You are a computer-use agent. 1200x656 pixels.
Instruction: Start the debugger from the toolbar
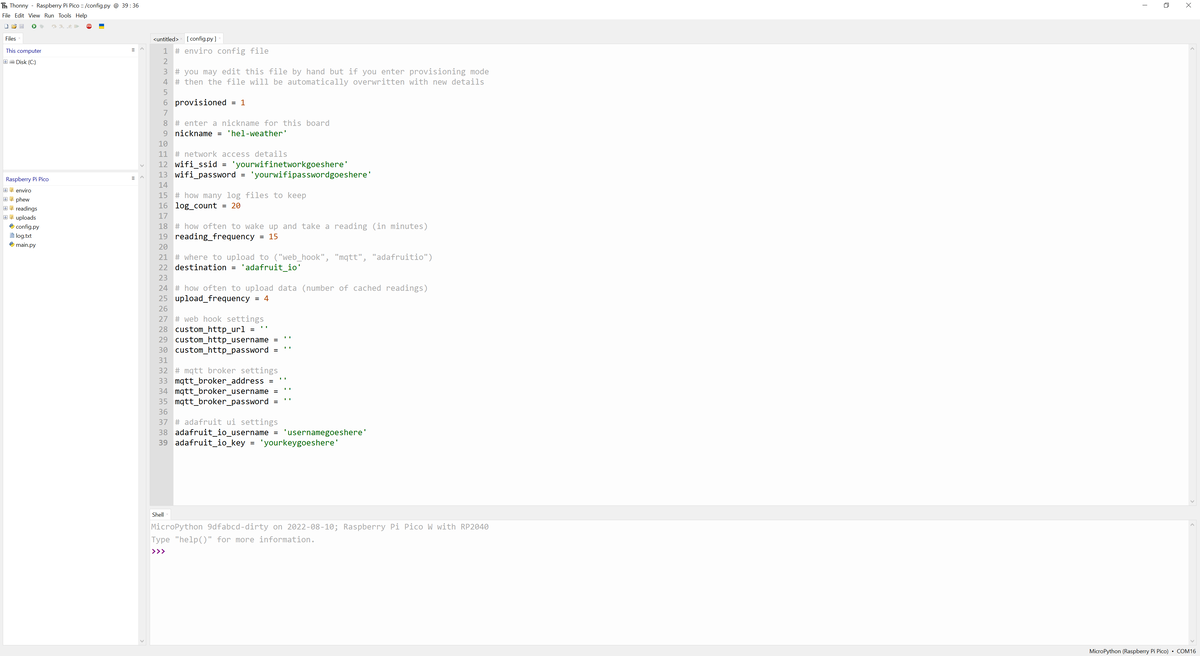(42, 25)
